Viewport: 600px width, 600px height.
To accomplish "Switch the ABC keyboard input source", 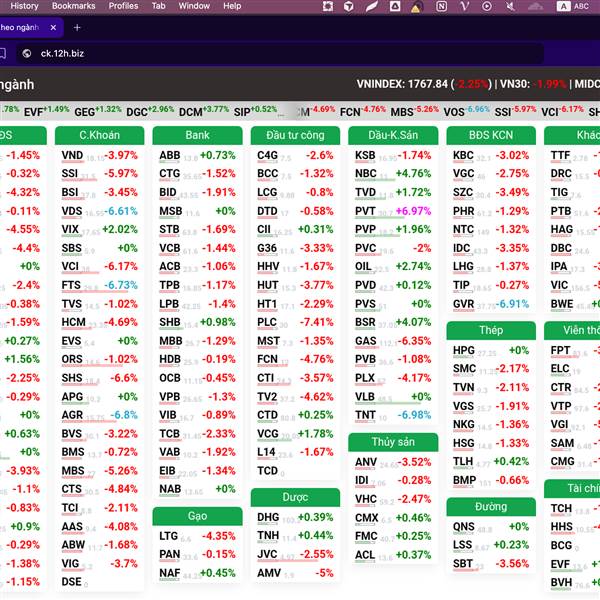I will [572, 6].
